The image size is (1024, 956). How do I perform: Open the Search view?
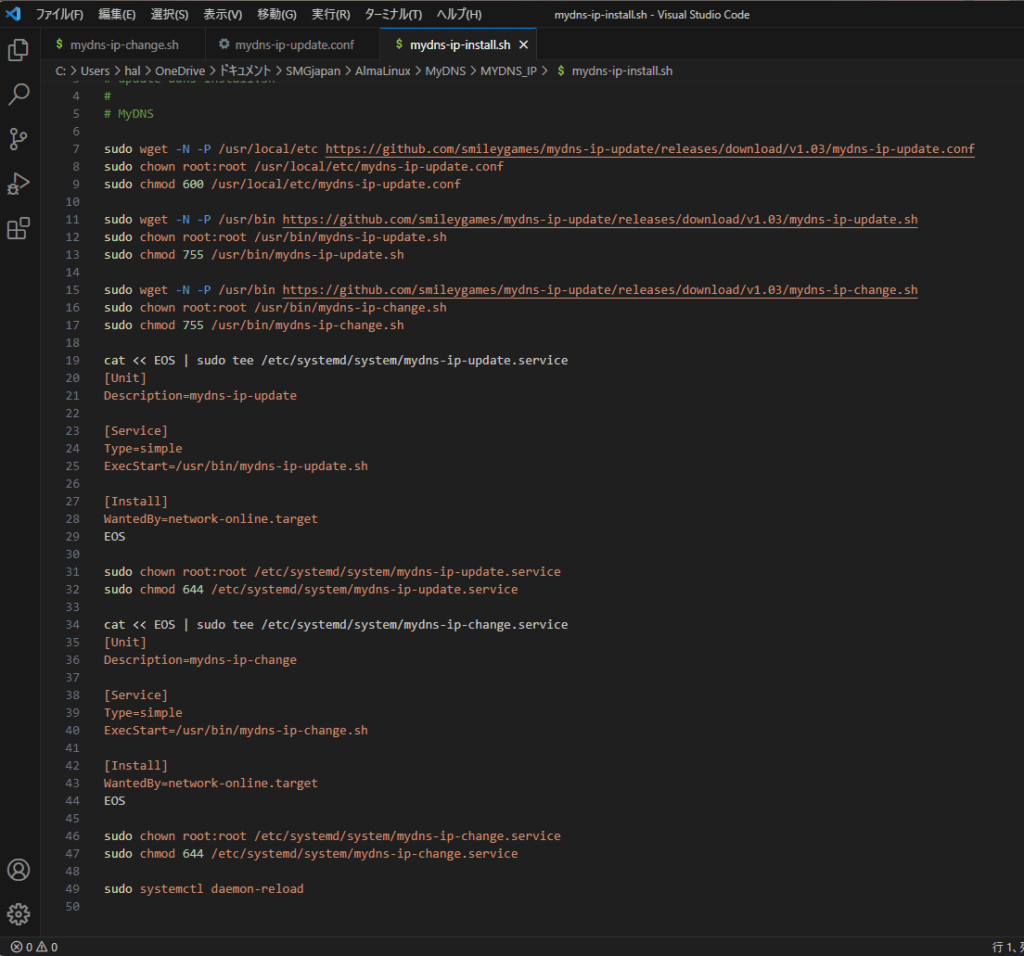point(18,94)
